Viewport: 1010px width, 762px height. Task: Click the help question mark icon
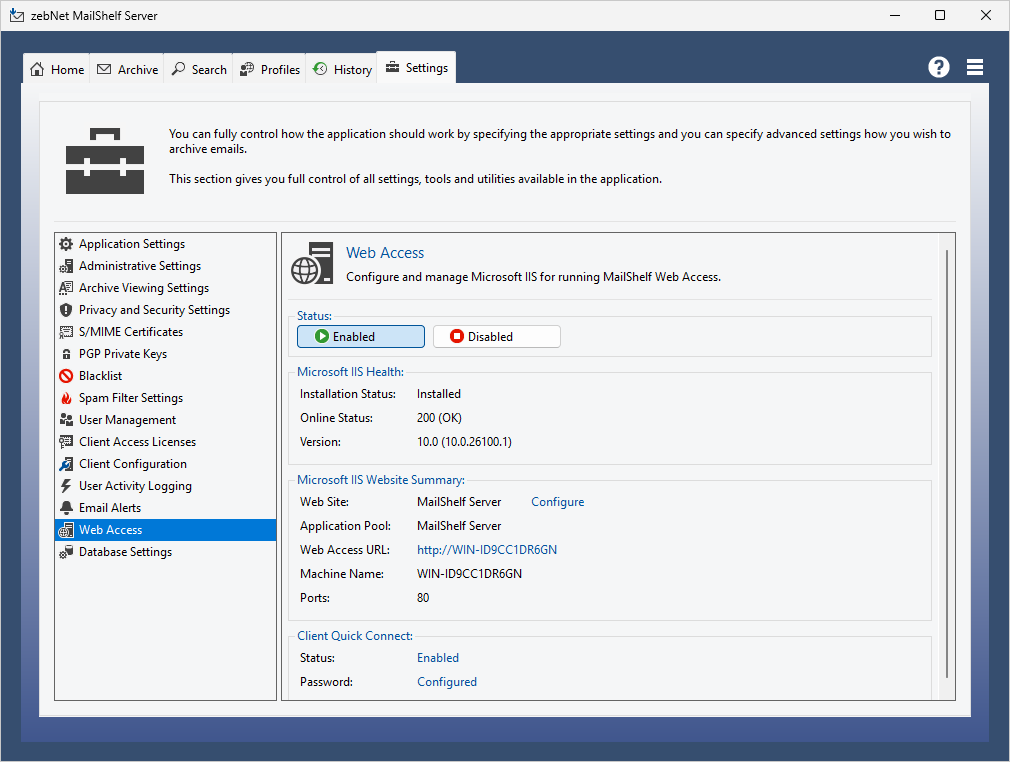point(938,67)
